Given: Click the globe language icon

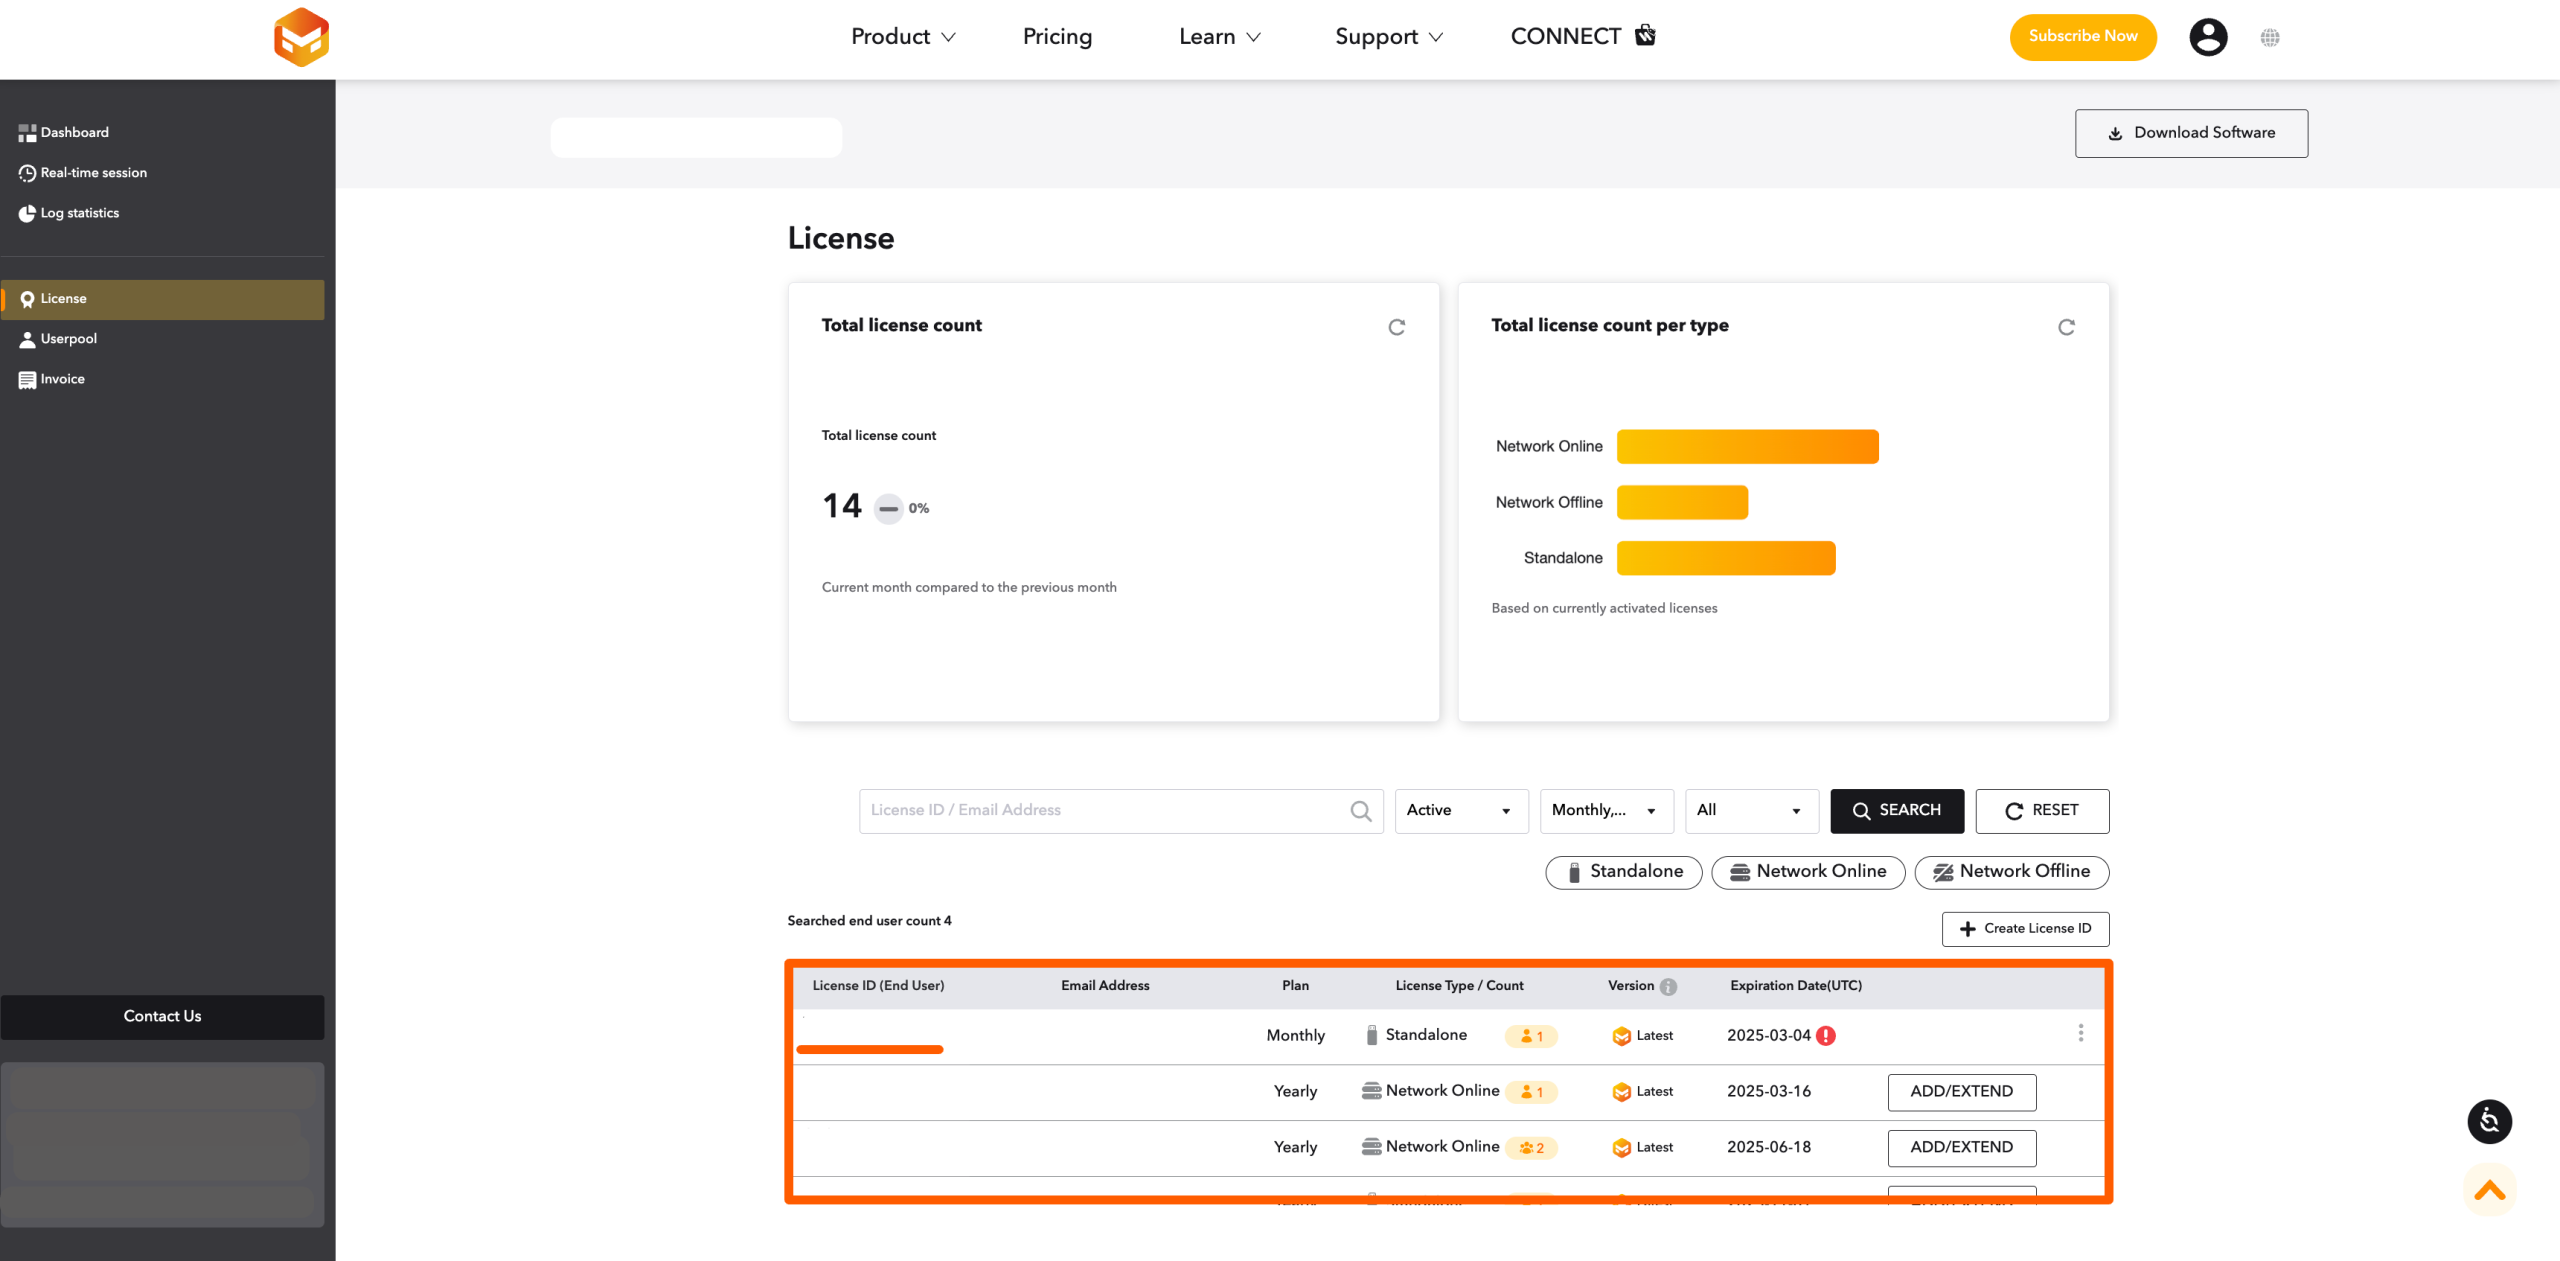Looking at the screenshot, I should [x=2270, y=37].
